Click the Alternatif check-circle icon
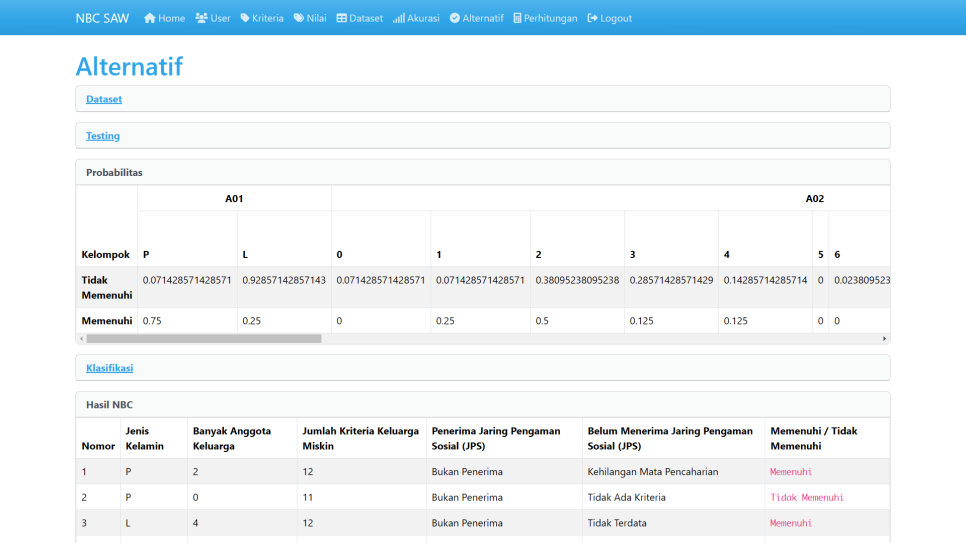This screenshot has height=543, width=966. coord(455,18)
